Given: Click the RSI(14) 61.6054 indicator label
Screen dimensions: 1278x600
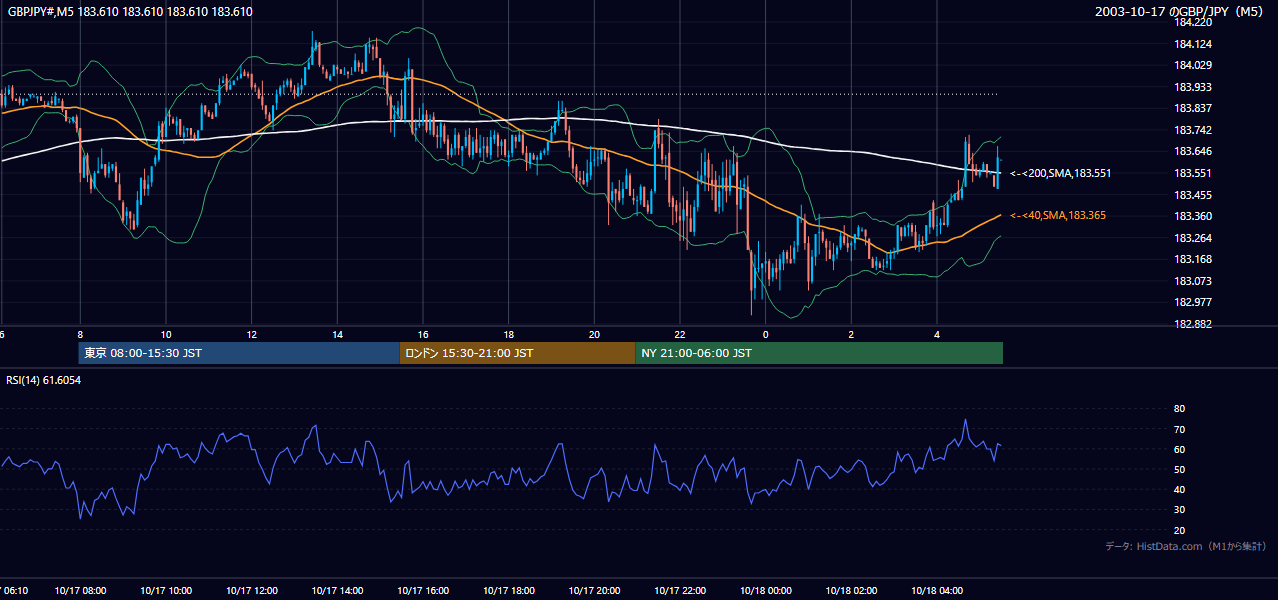Looking at the screenshot, I should pyautogui.click(x=44, y=380).
